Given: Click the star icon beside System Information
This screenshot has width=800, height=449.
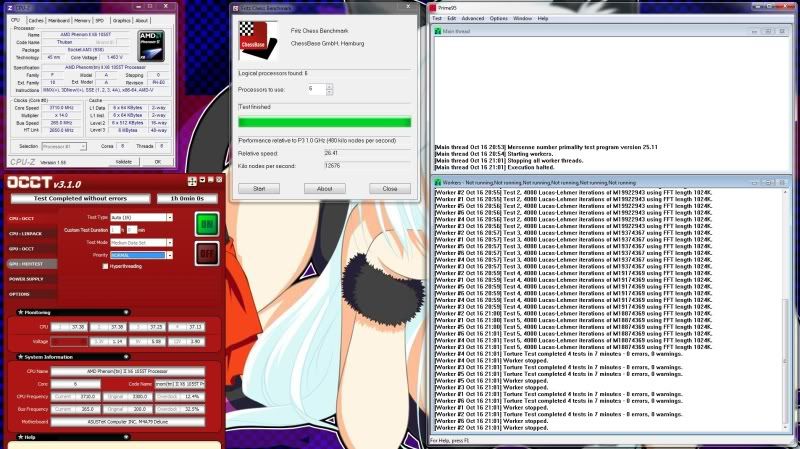Looking at the screenshot, I should (20, 357).
